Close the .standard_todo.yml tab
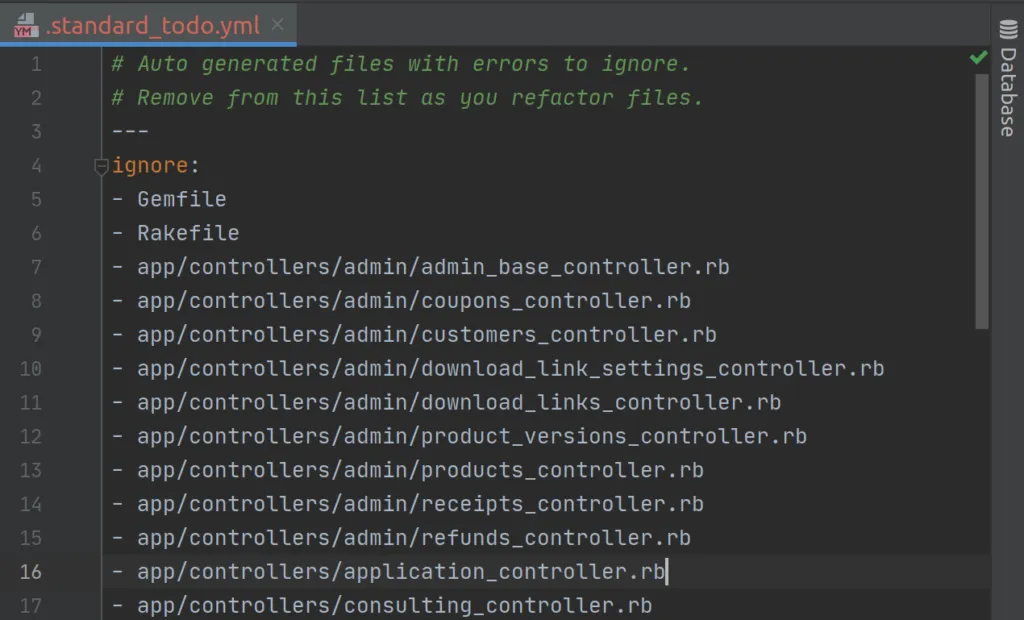This screenshot has width=1024, height=620. (x=278, y=25)
